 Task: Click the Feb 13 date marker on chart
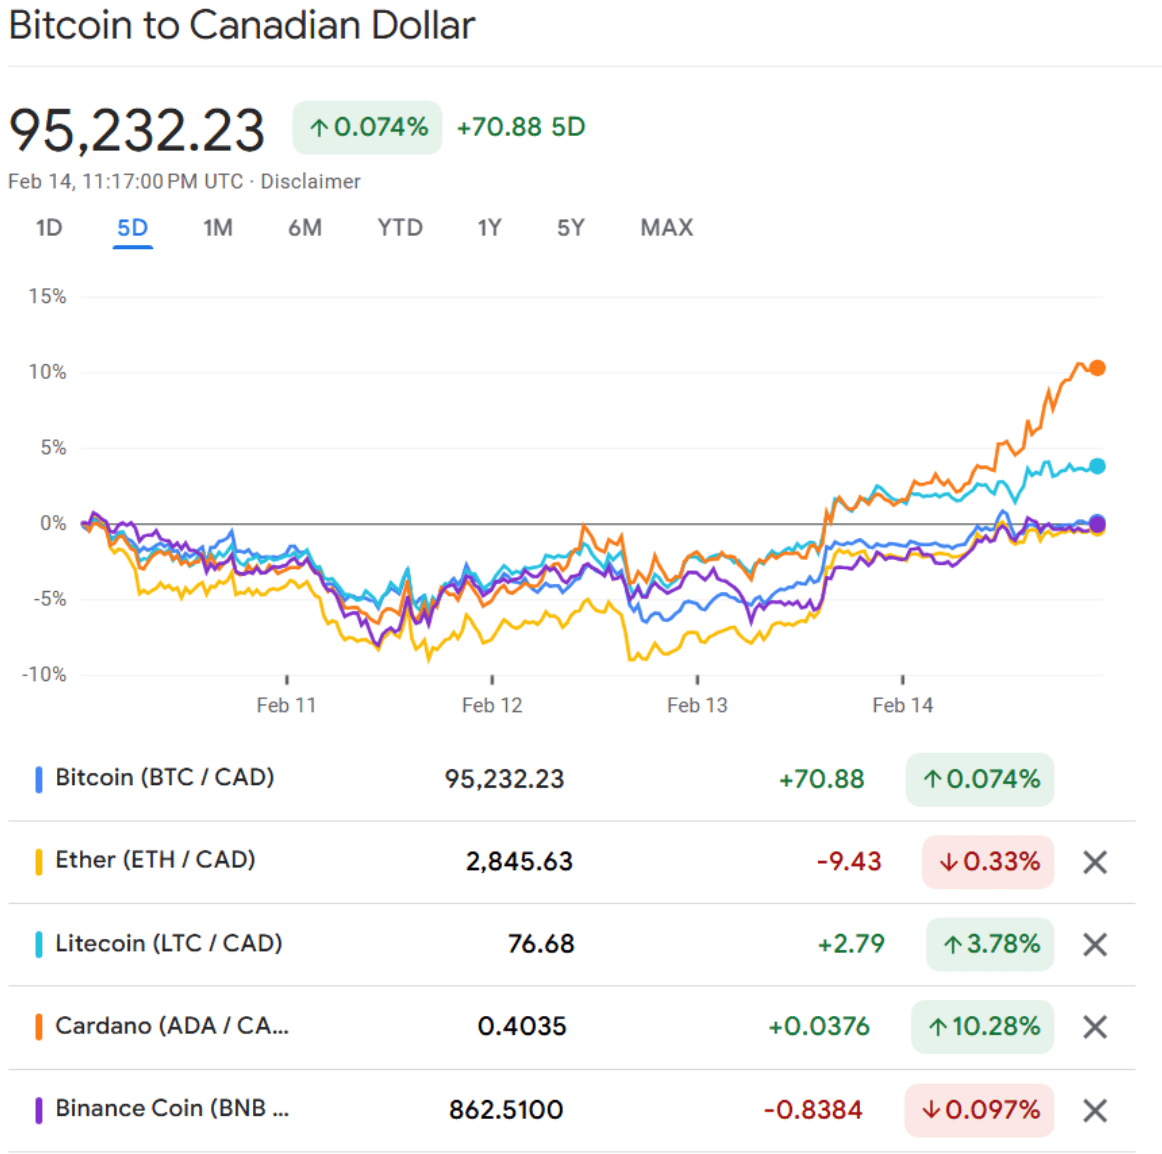pos(697,705)
